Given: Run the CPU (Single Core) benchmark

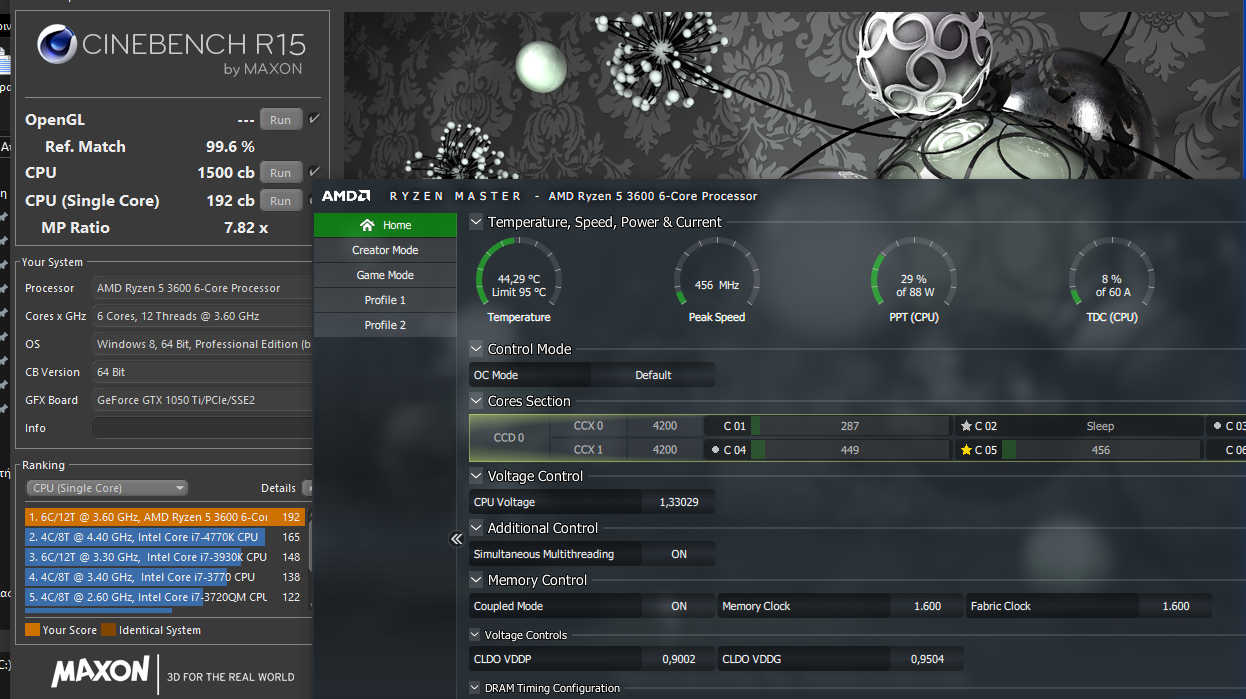Looking at the screenshot, I should click(x=281, y=201).
